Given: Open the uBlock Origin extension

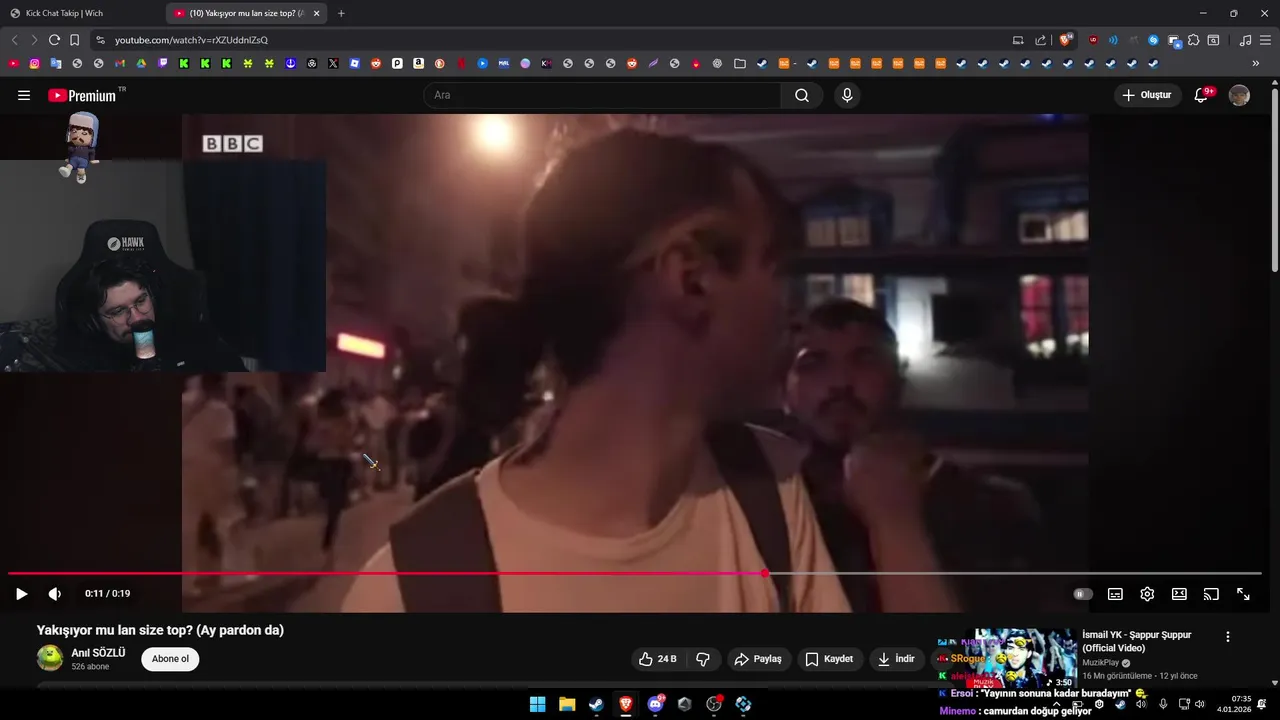Looking at the screenshot, I should point(1093,40).
